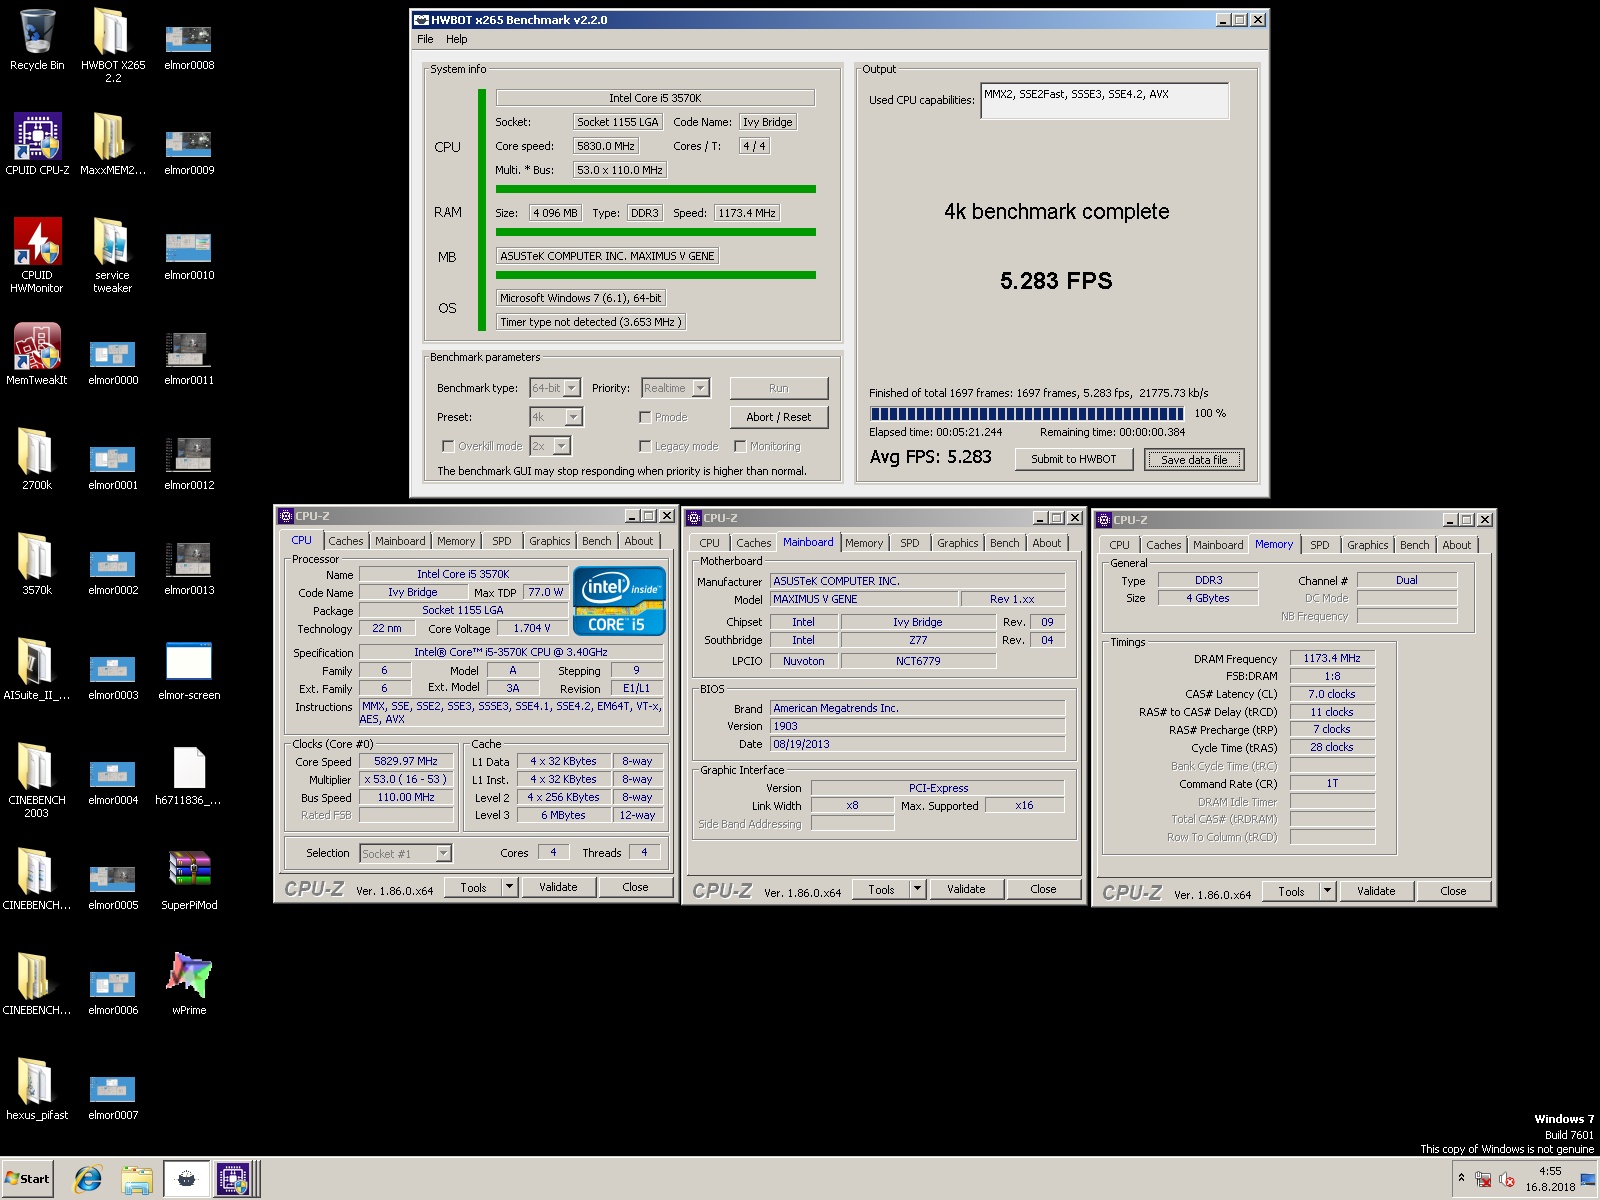
Task: Click the Core Speed 5829.97 MHz value
Action: tap(406, 761)
